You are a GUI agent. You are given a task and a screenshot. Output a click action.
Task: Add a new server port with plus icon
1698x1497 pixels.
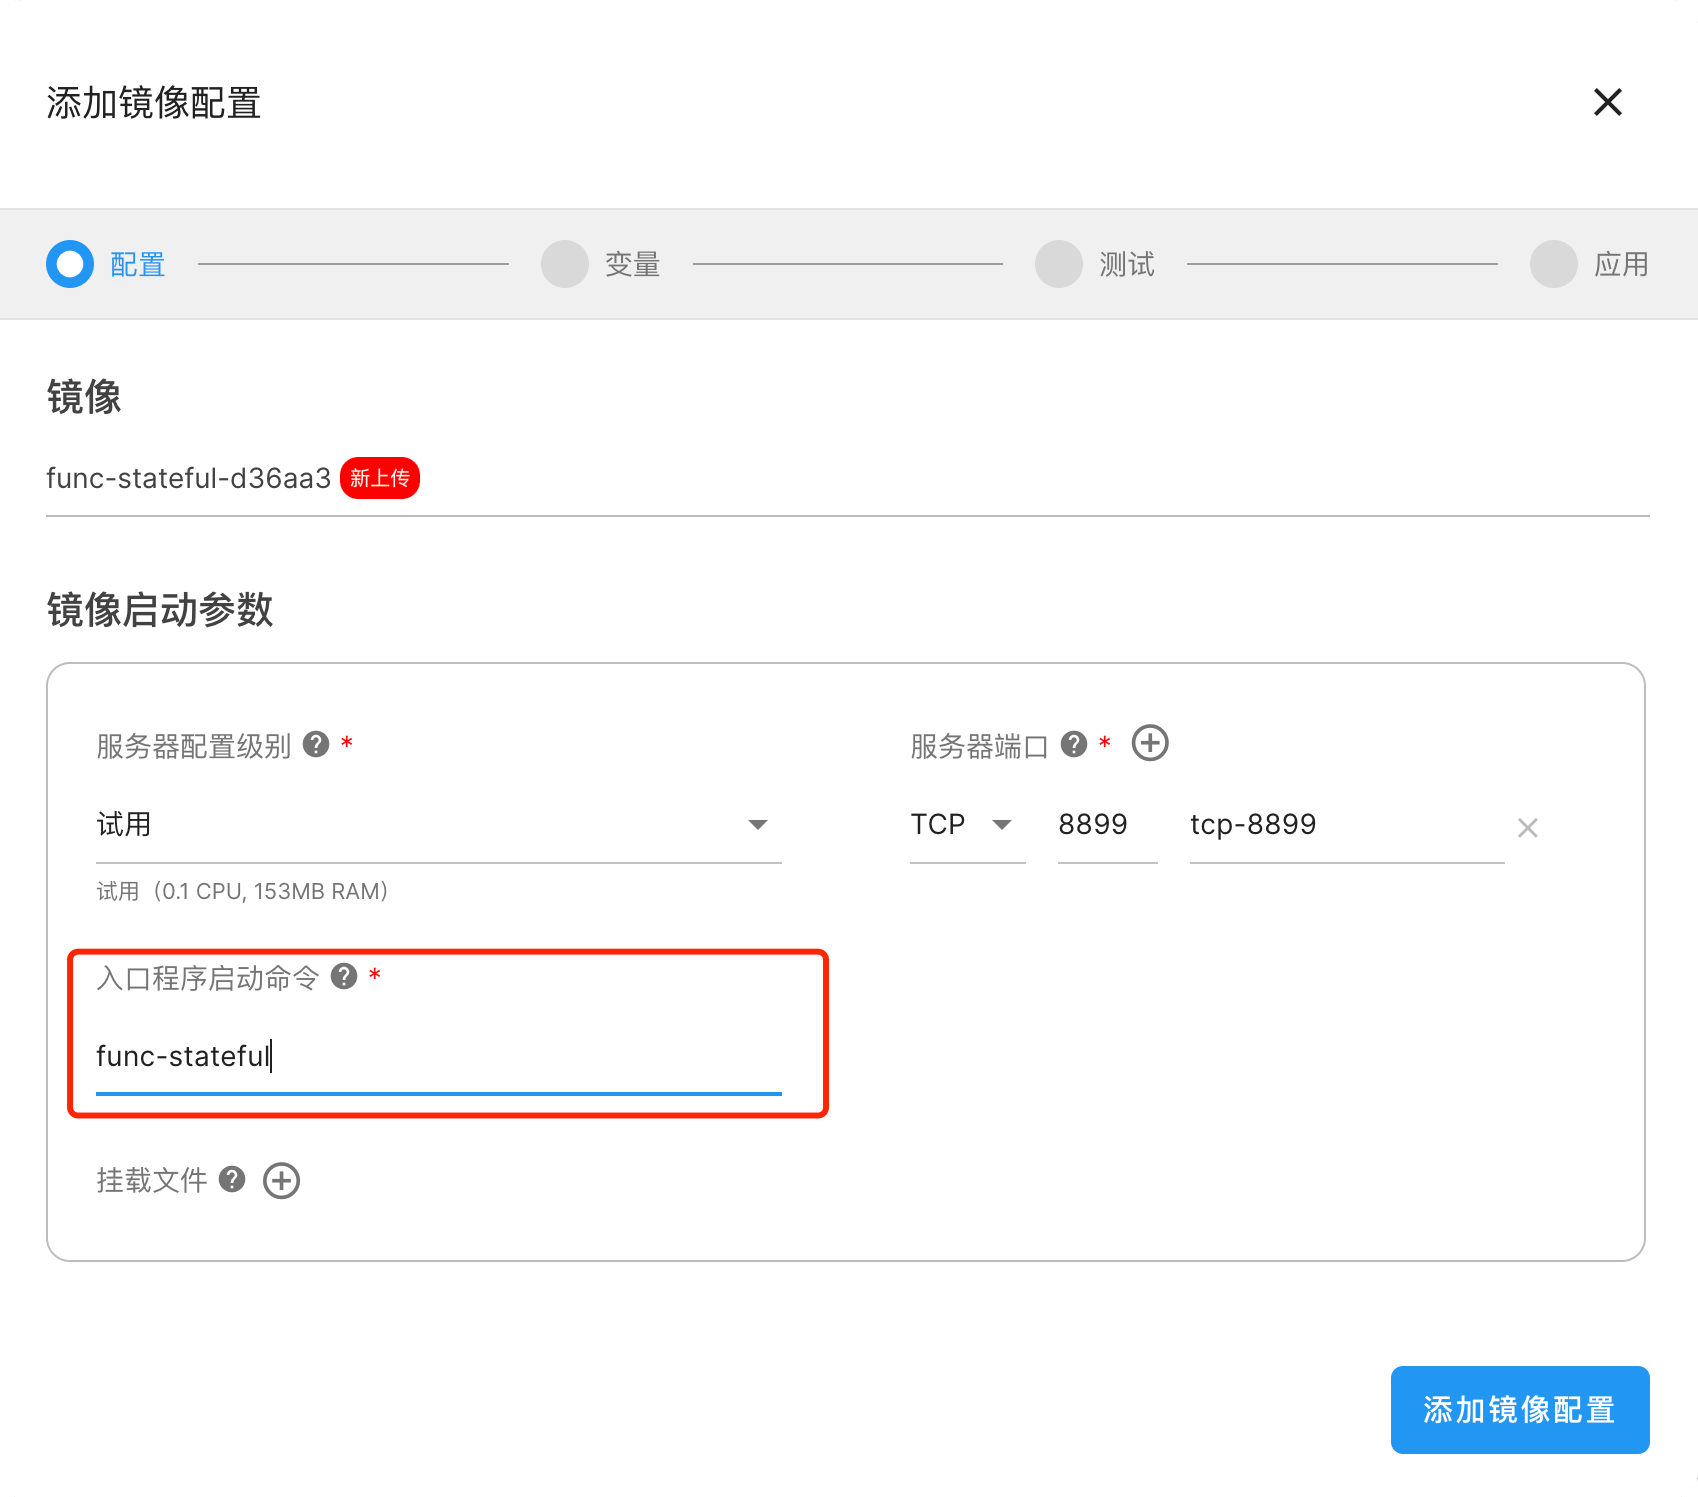(1150, 743)
